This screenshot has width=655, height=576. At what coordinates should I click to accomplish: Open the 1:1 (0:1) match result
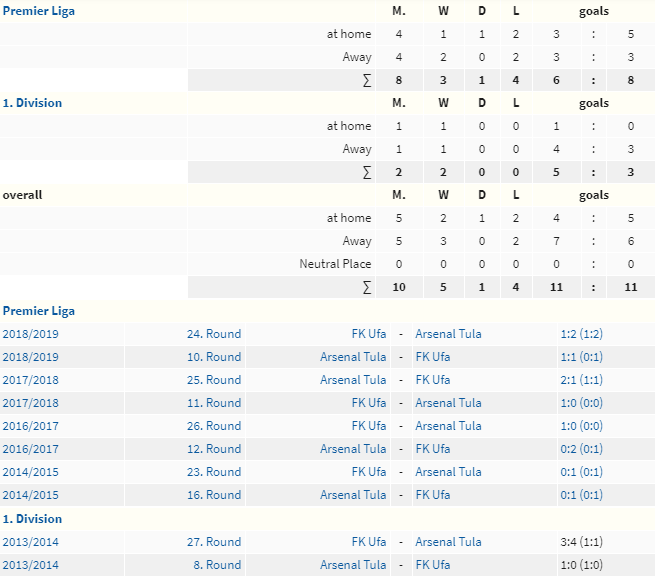coord(581,357)
